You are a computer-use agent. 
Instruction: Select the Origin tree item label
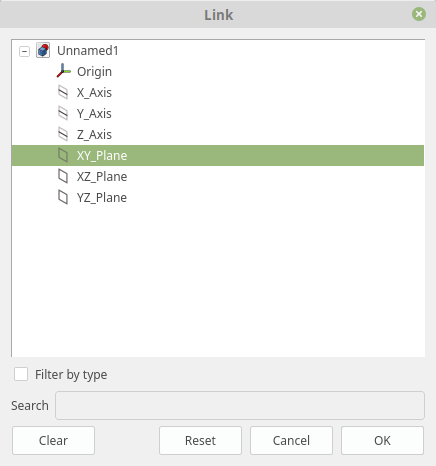pos(94,72)
